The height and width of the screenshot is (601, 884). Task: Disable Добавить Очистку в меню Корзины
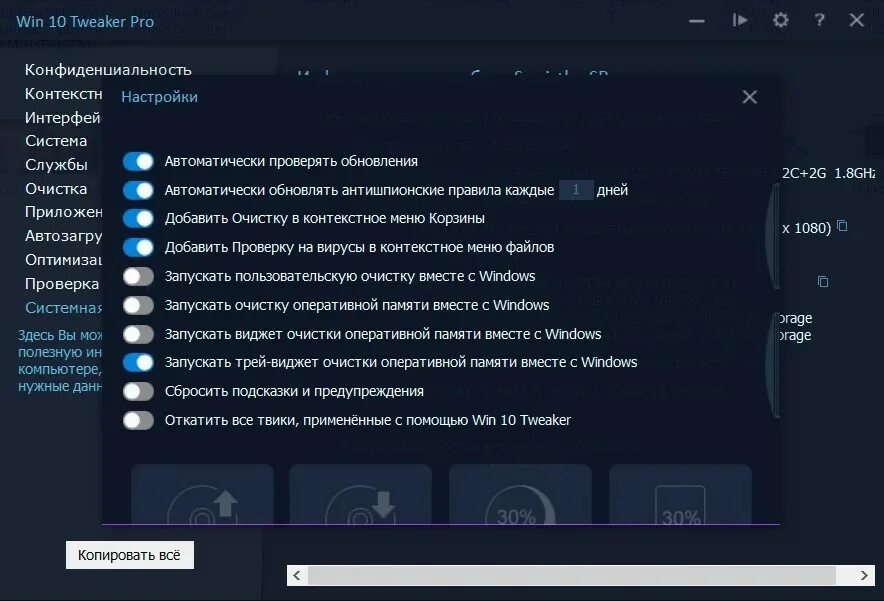(x=138, y=218)
